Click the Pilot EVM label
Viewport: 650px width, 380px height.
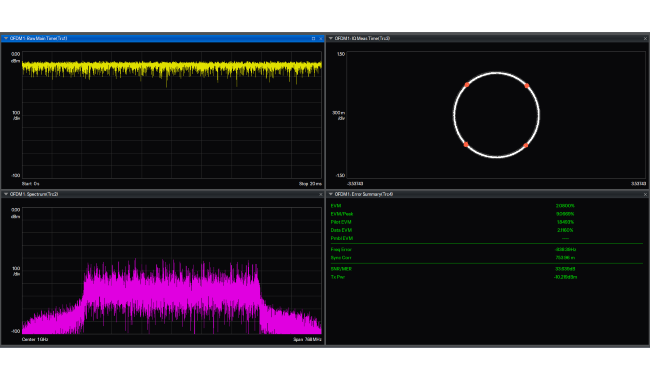pyautogui.click(x=341, y=222)
